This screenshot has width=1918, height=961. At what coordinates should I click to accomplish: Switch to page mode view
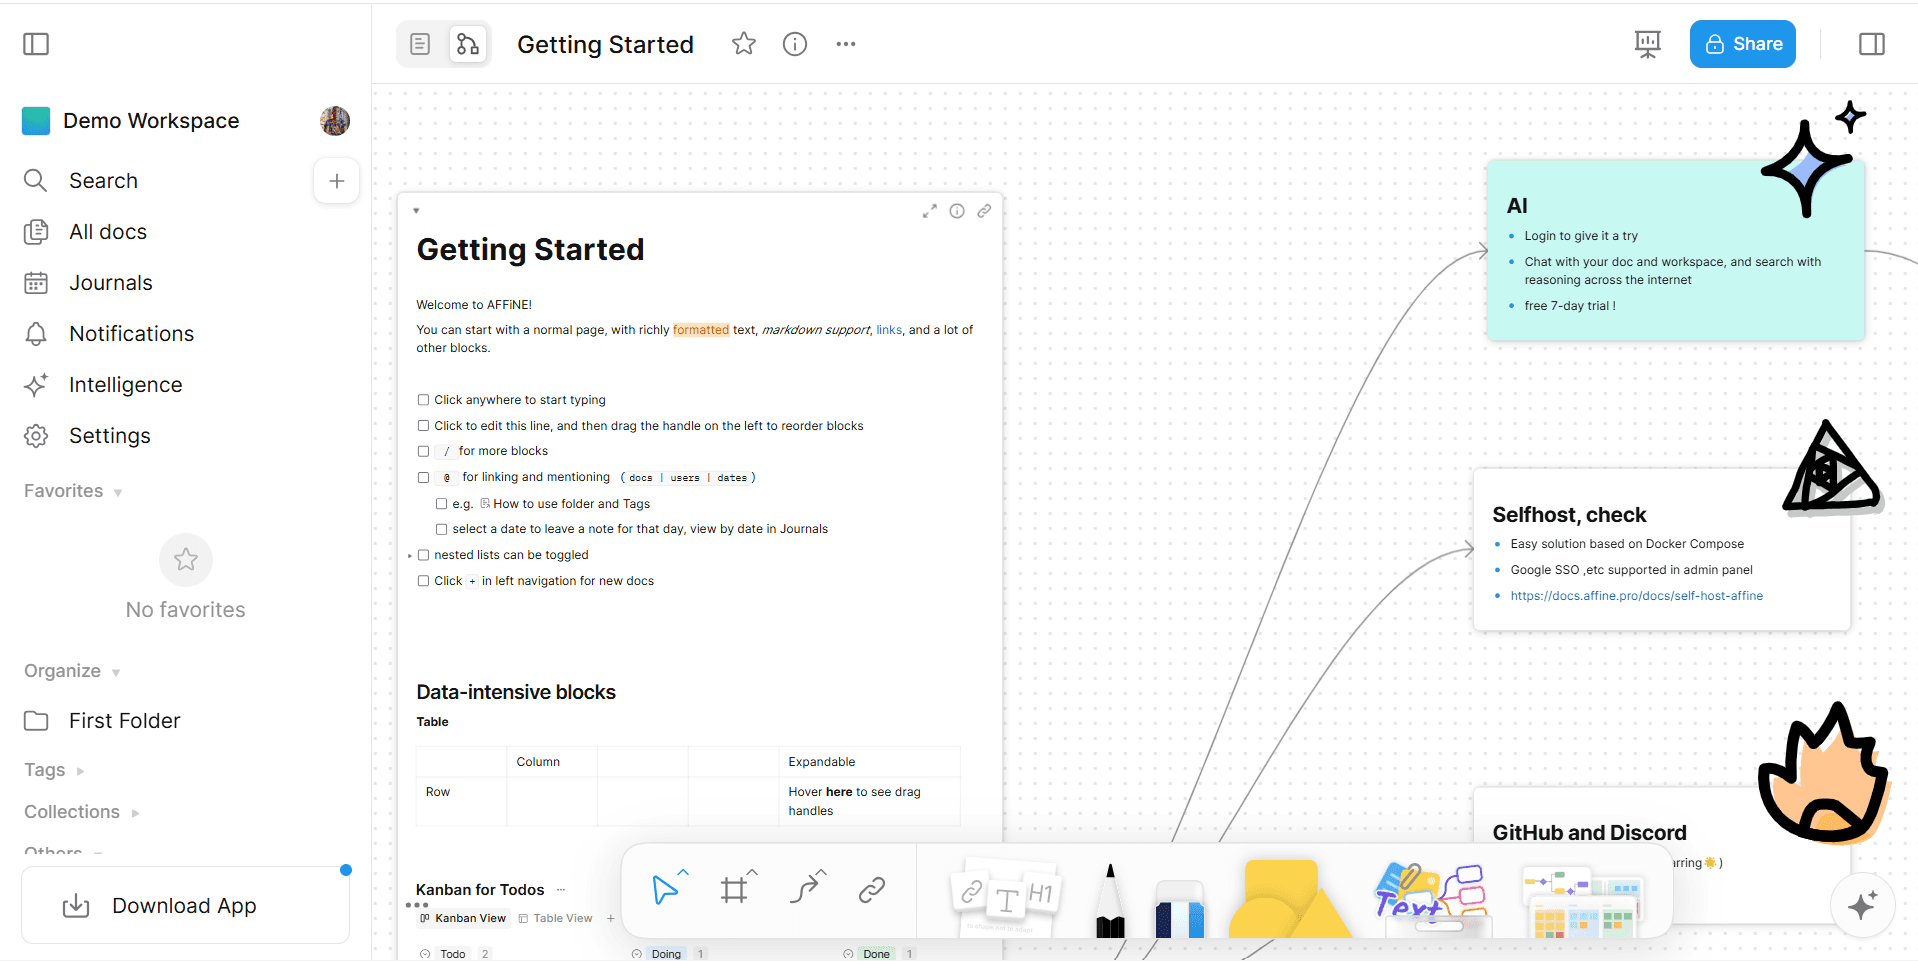click(420, 44)
